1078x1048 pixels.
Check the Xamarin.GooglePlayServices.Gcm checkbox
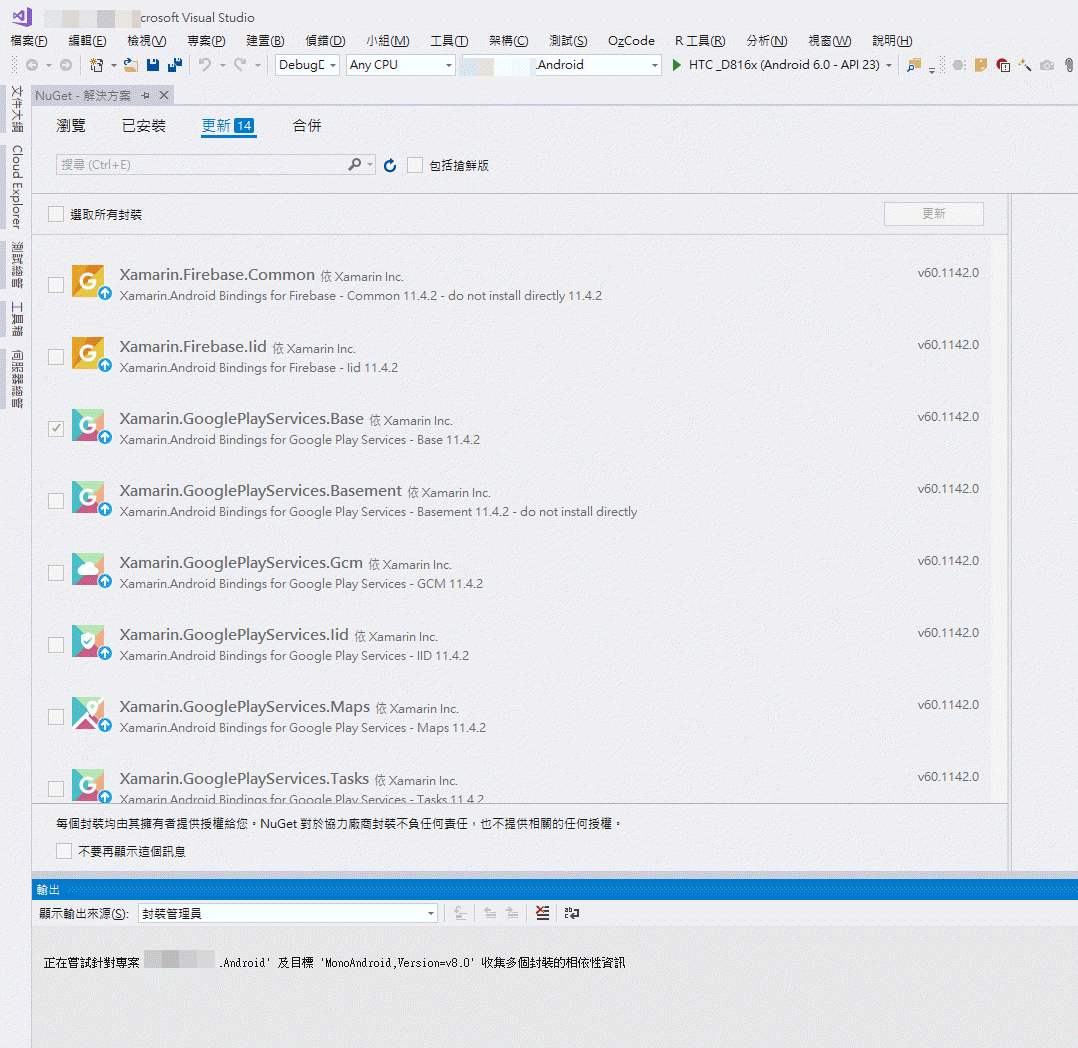point(56,573)
